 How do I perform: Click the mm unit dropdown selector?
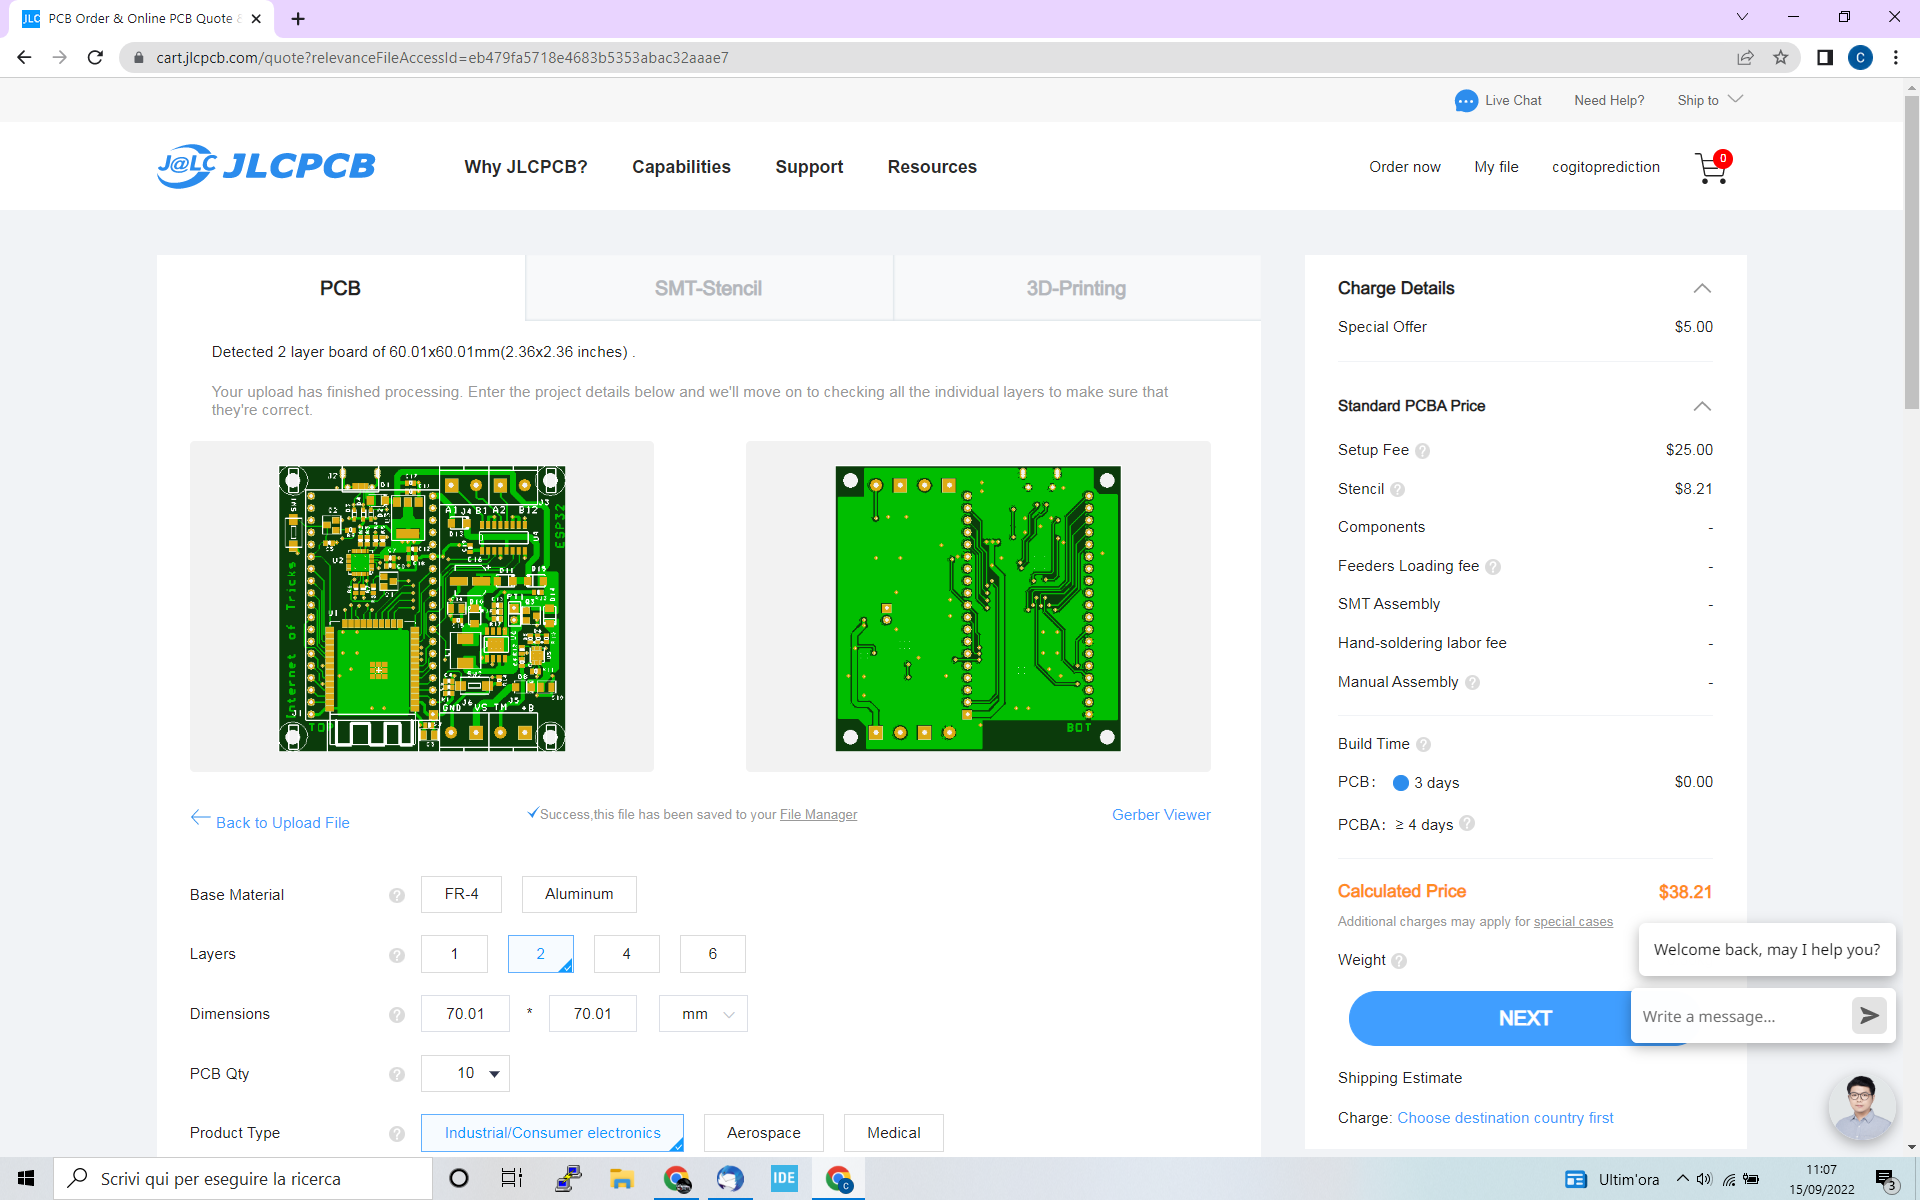[704, 1013]
